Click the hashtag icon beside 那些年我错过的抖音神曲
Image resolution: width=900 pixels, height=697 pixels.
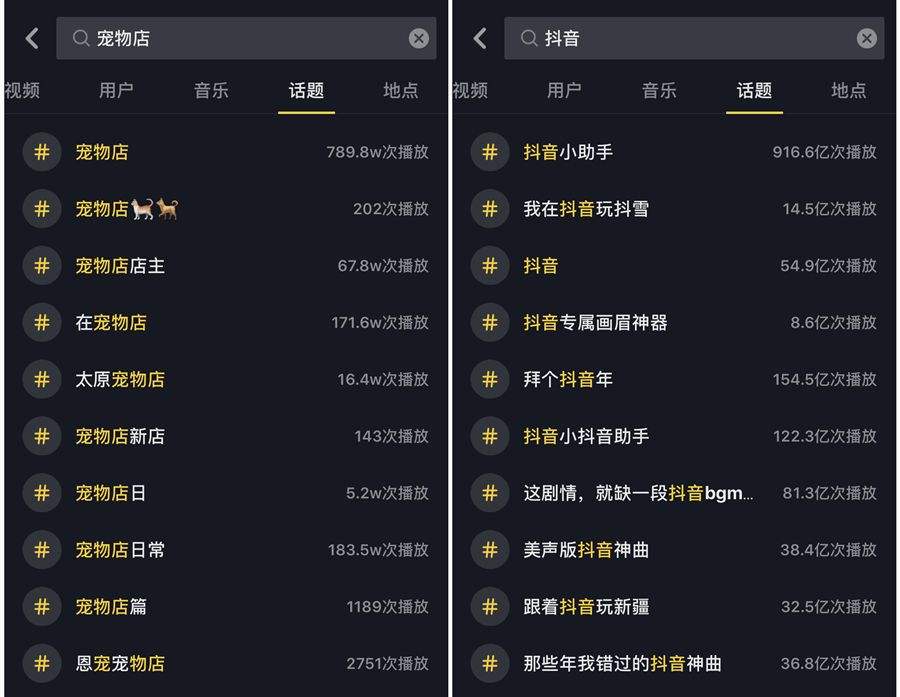[x=489, y=663]
